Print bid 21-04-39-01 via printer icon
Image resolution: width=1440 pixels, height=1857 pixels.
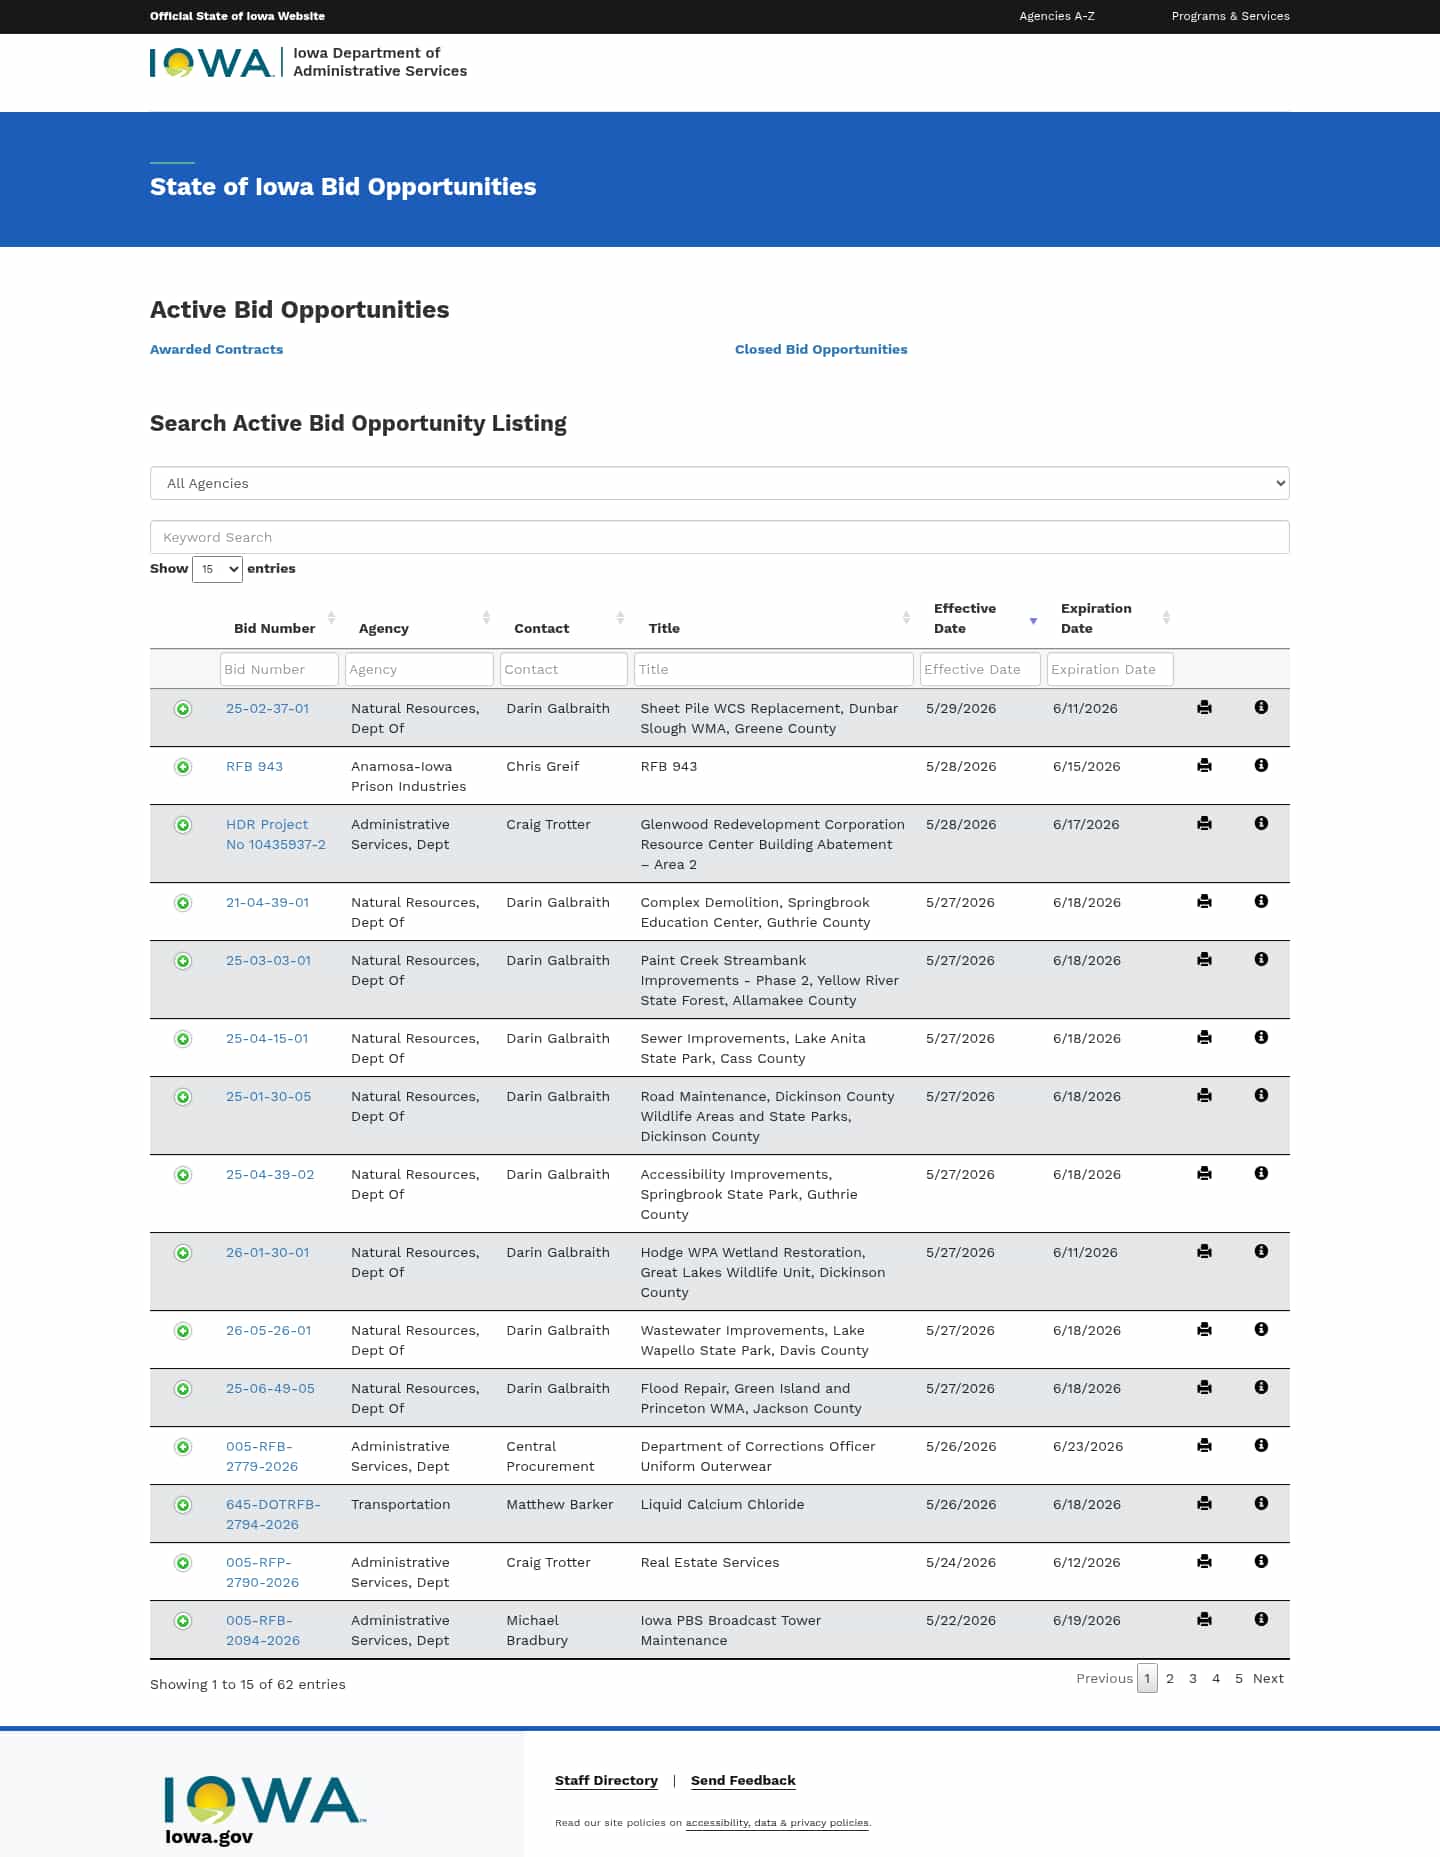[1204, 901]
